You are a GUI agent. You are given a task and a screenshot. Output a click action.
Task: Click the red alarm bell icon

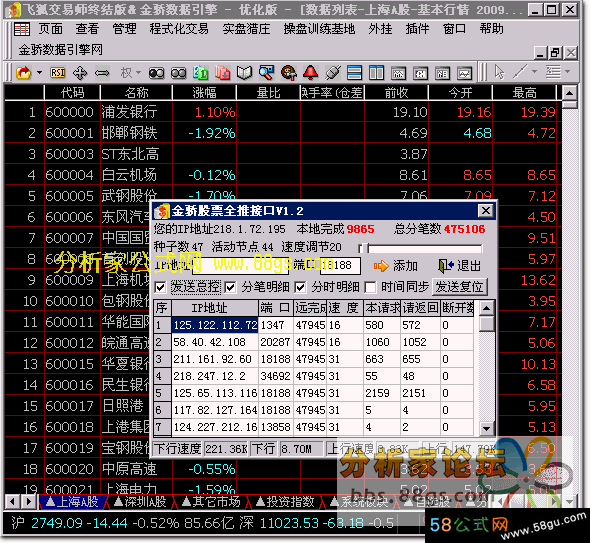click(x=310, y=73)
